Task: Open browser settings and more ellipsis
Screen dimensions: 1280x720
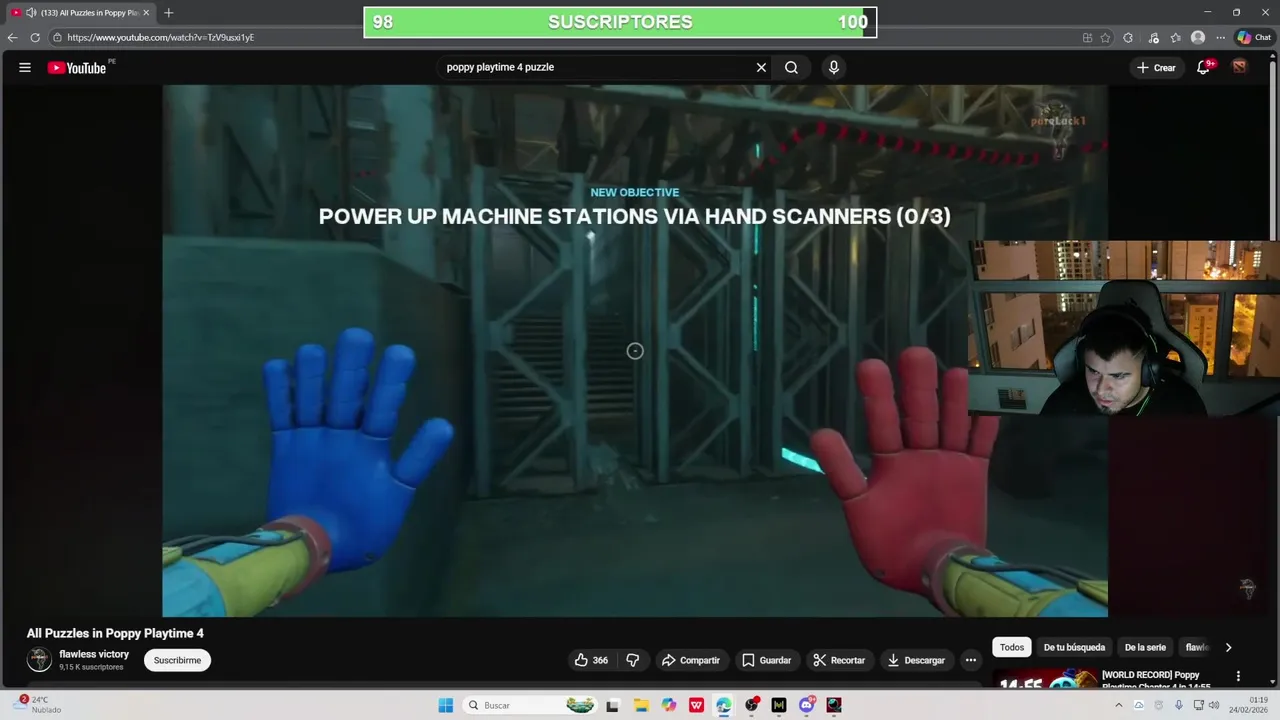Action: [x=1220, y=38]
